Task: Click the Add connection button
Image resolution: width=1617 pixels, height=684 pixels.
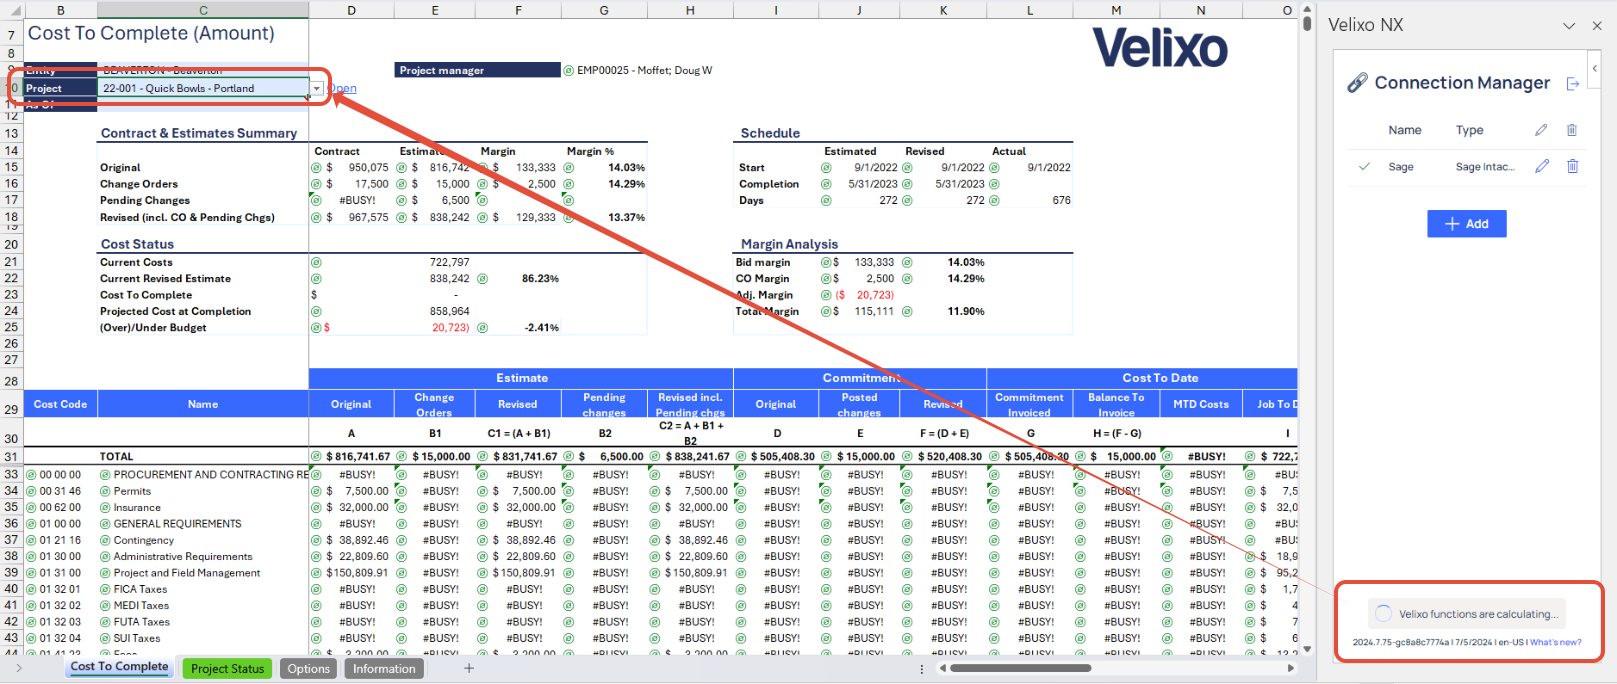Action: pyautogui.click(x=1466, y=224)
